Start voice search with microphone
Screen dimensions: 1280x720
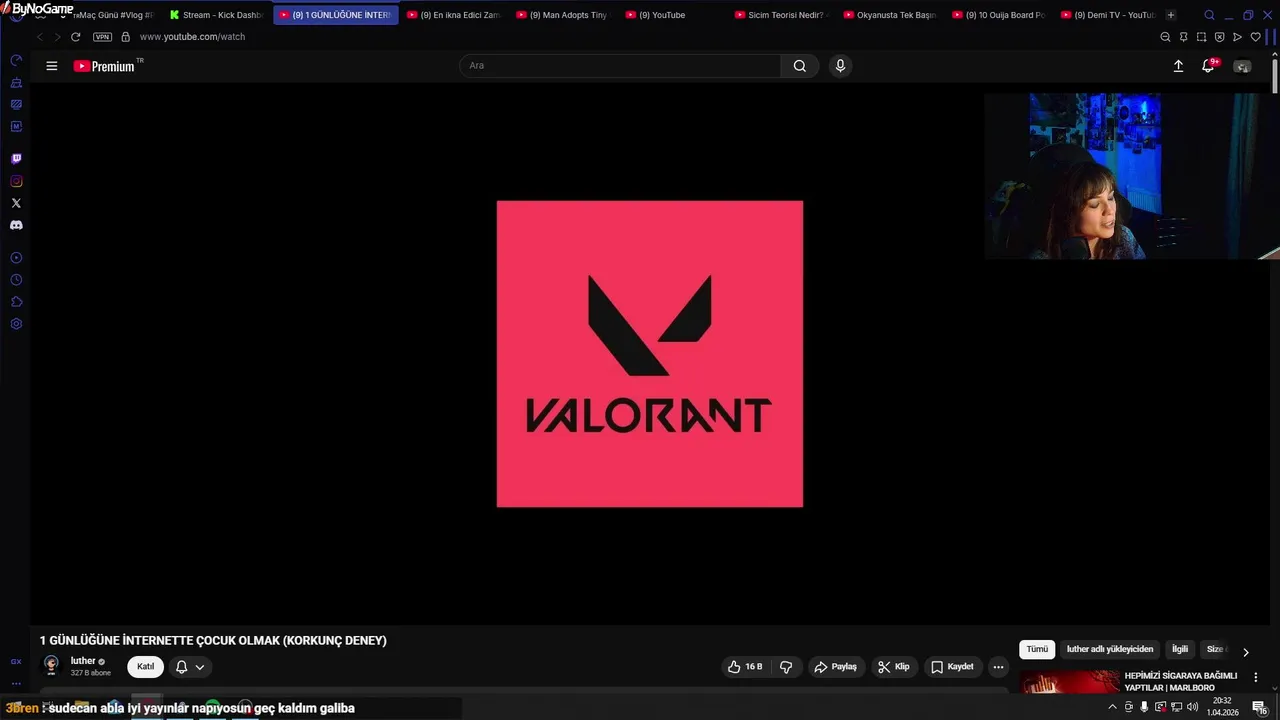click(840, 66)
